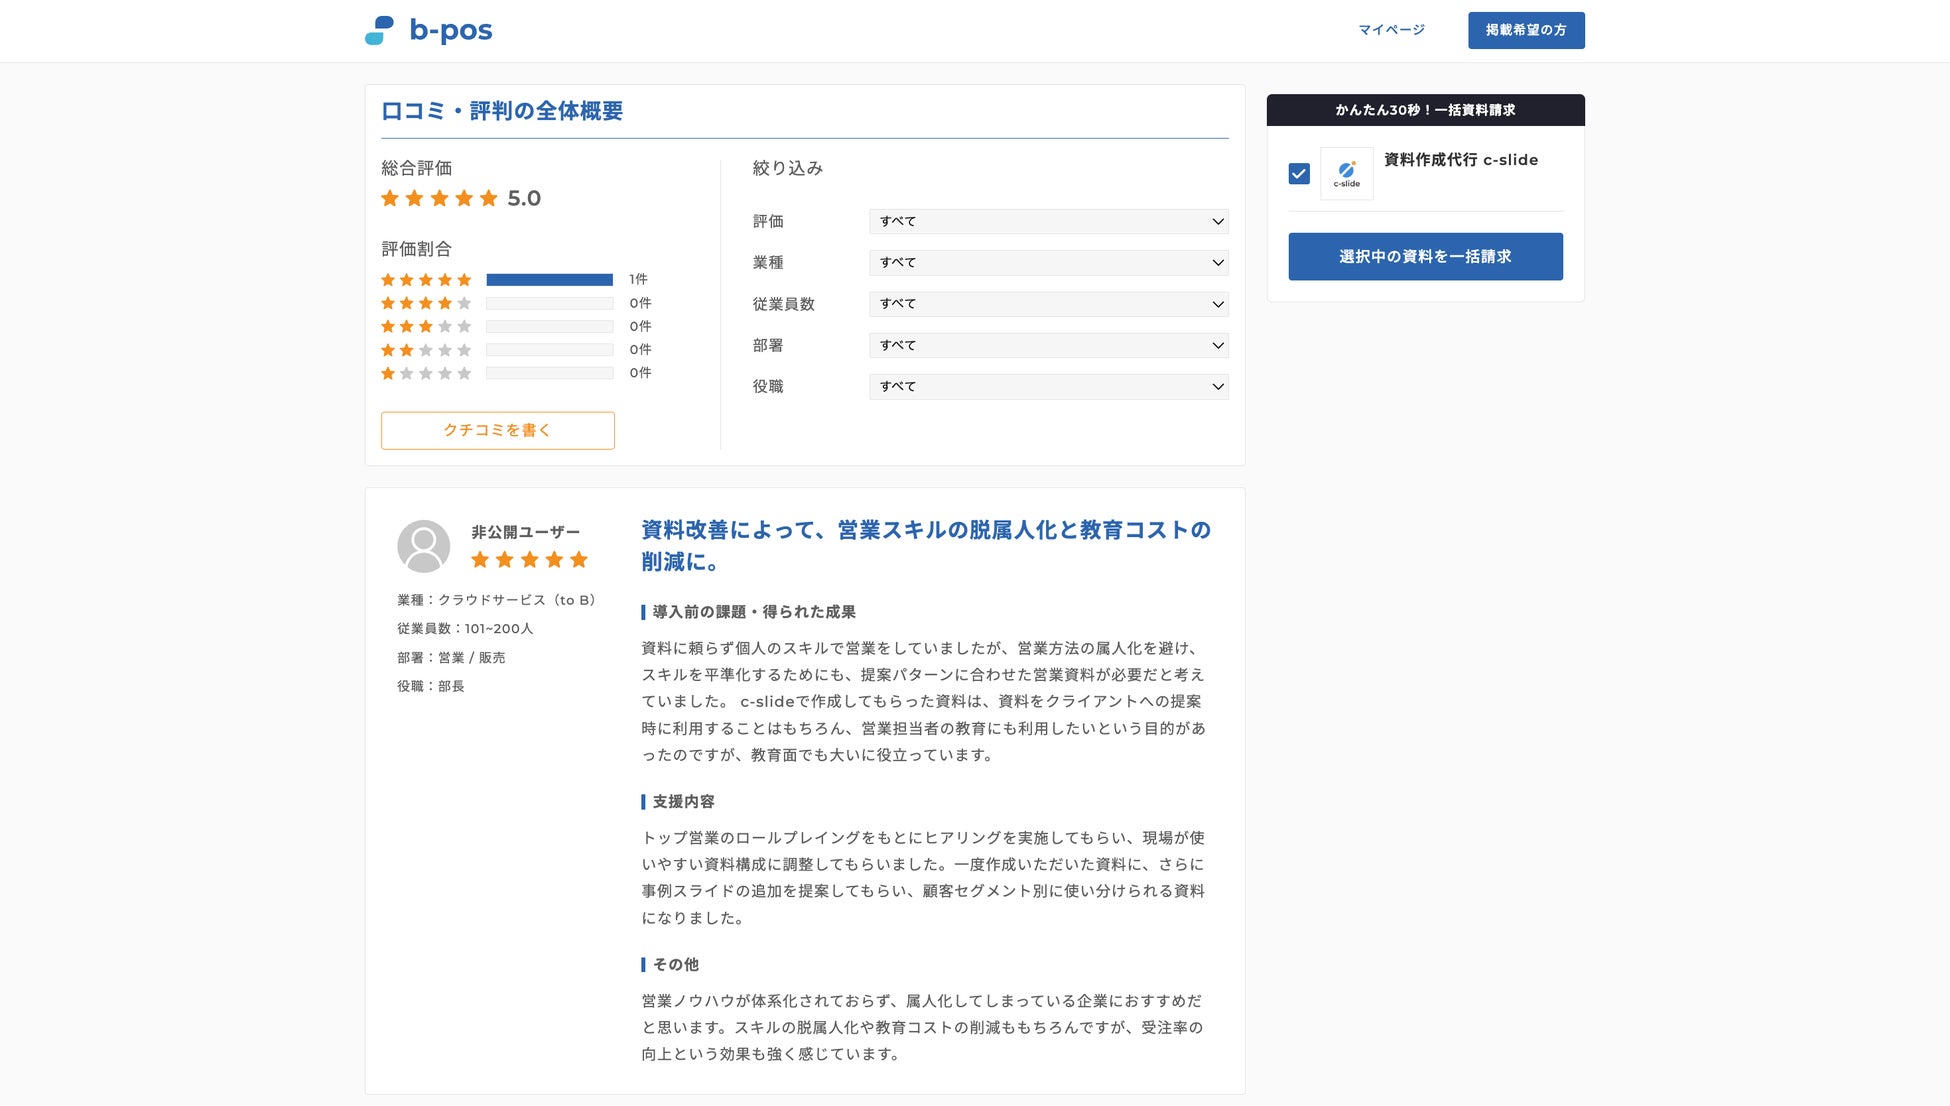This screenshot has width=1950, height=1106.
Task: Open the 評価 filter dropdown
Action: tap(1048, 222)
